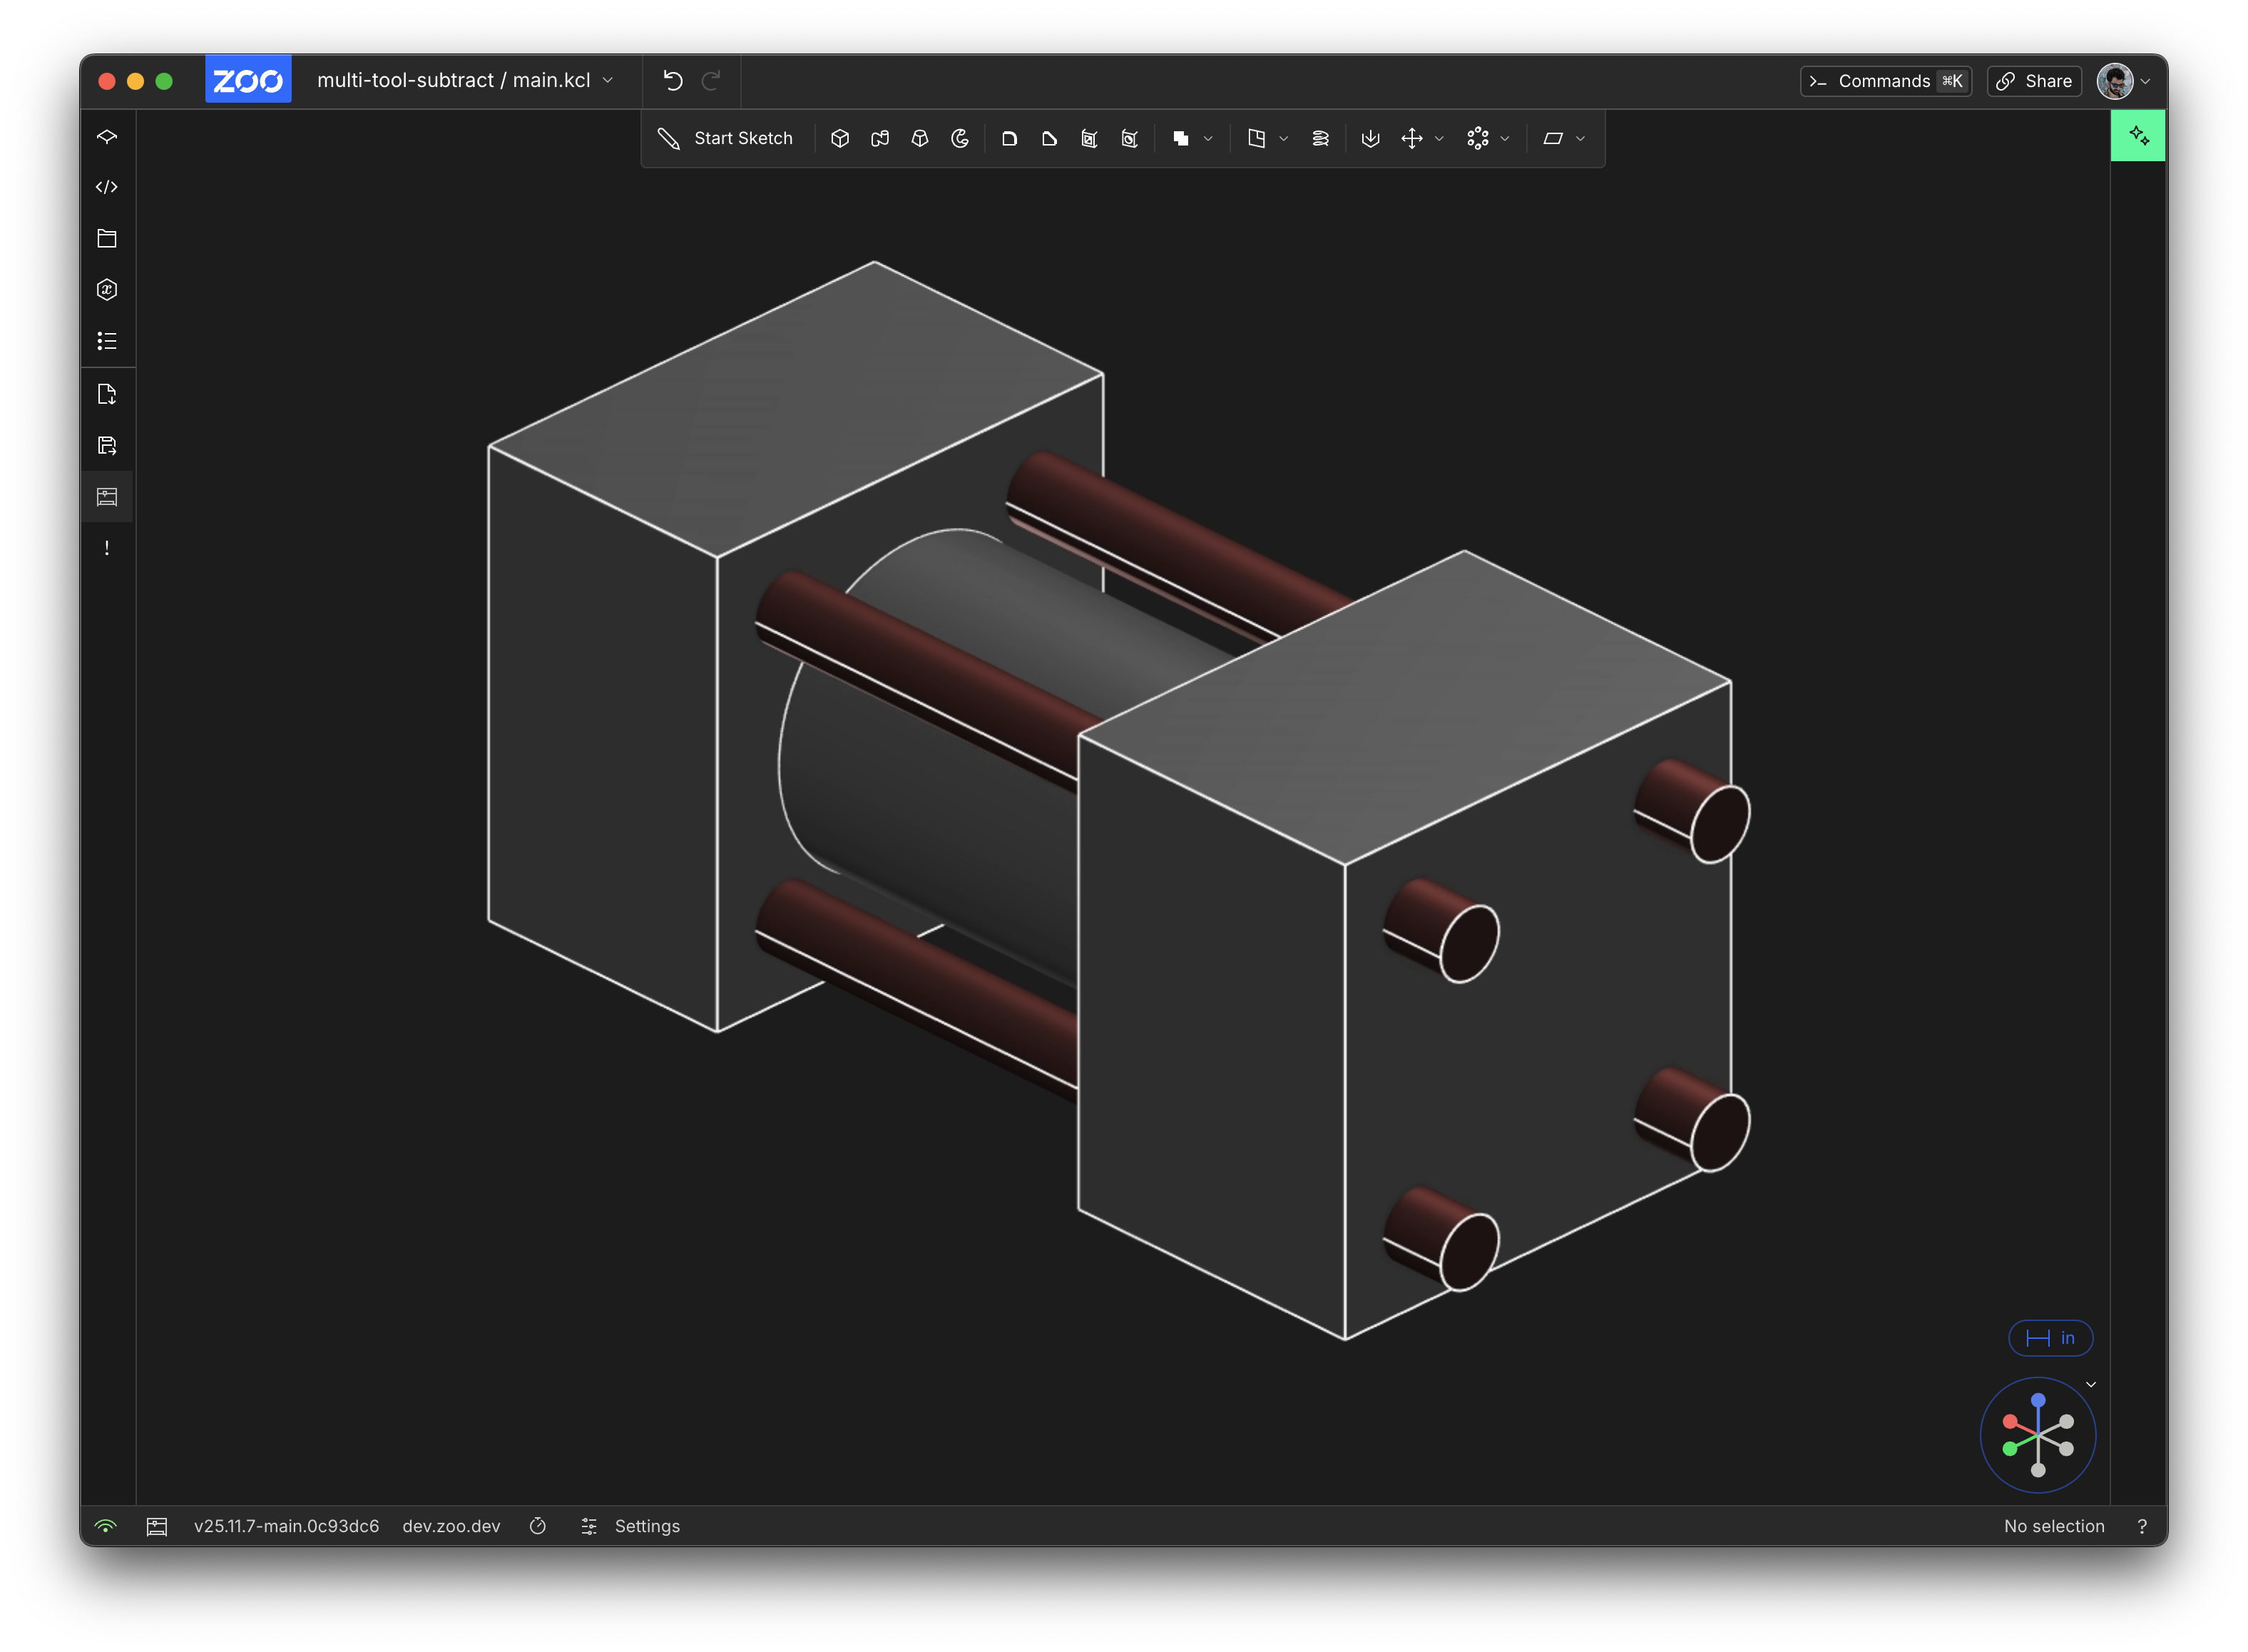
Task: Toggle the Feature Tree pane
Action: [x=107, y=136]
